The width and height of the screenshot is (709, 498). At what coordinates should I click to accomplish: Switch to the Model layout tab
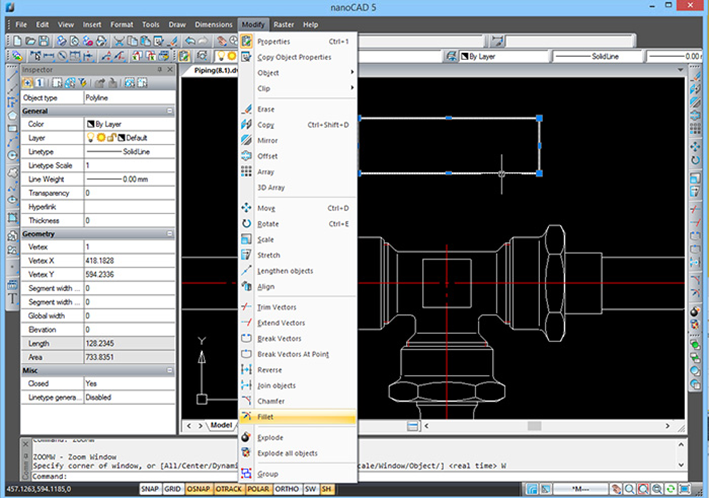pyautogui.click(x=222, y=425)
